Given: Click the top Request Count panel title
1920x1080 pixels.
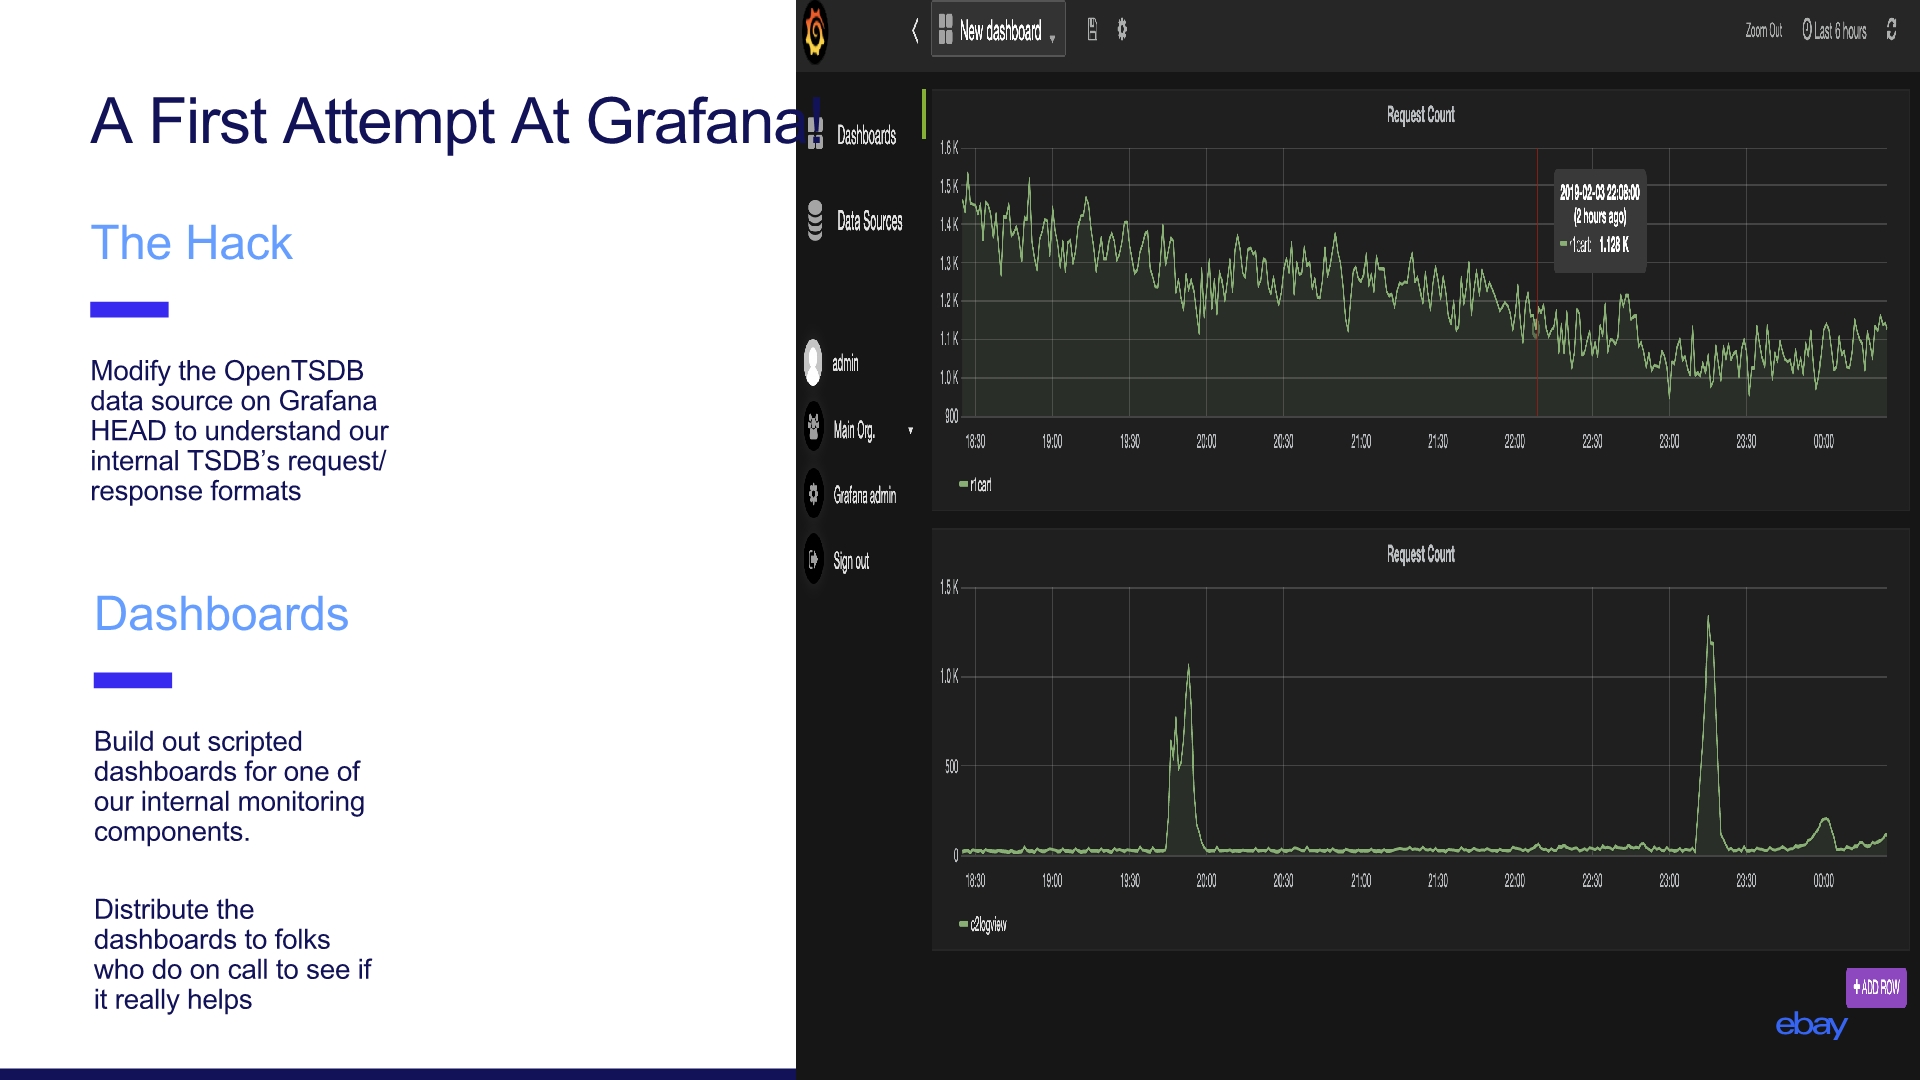Looking at the screenshot, I should pyautogui.click(x=1420, y=115).
